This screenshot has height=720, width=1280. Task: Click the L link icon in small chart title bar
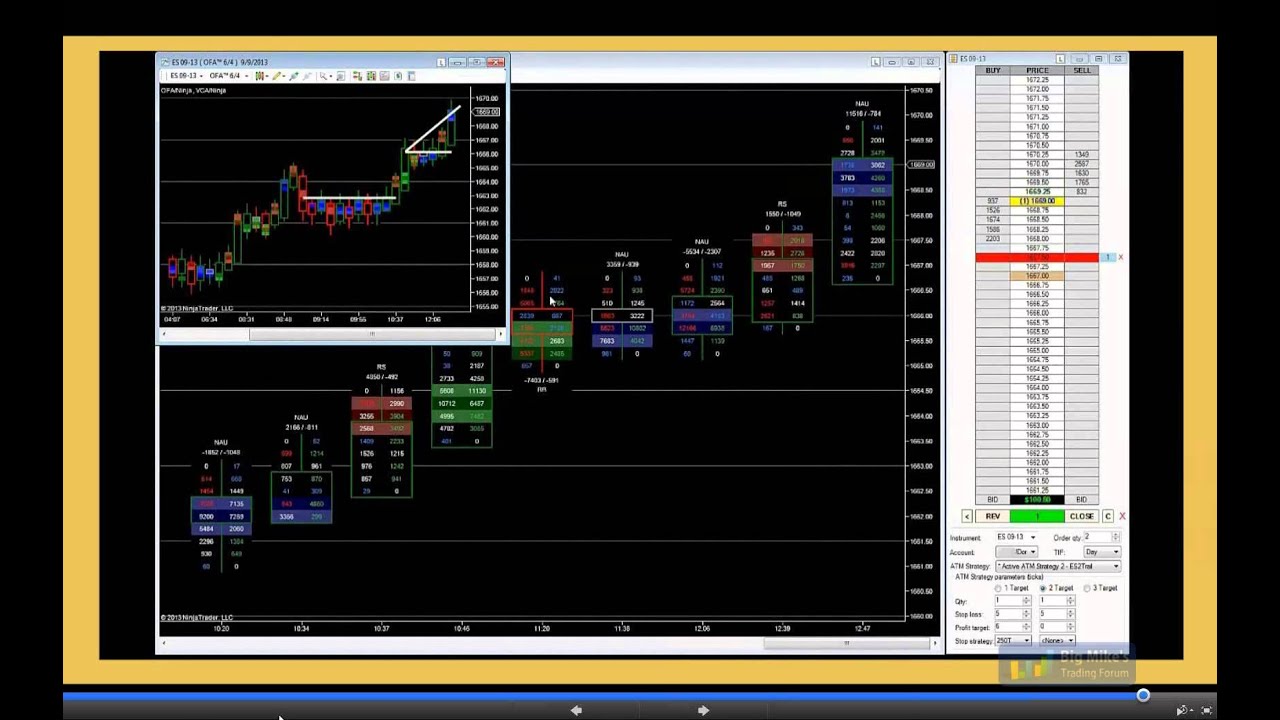[x=441, y=62]
